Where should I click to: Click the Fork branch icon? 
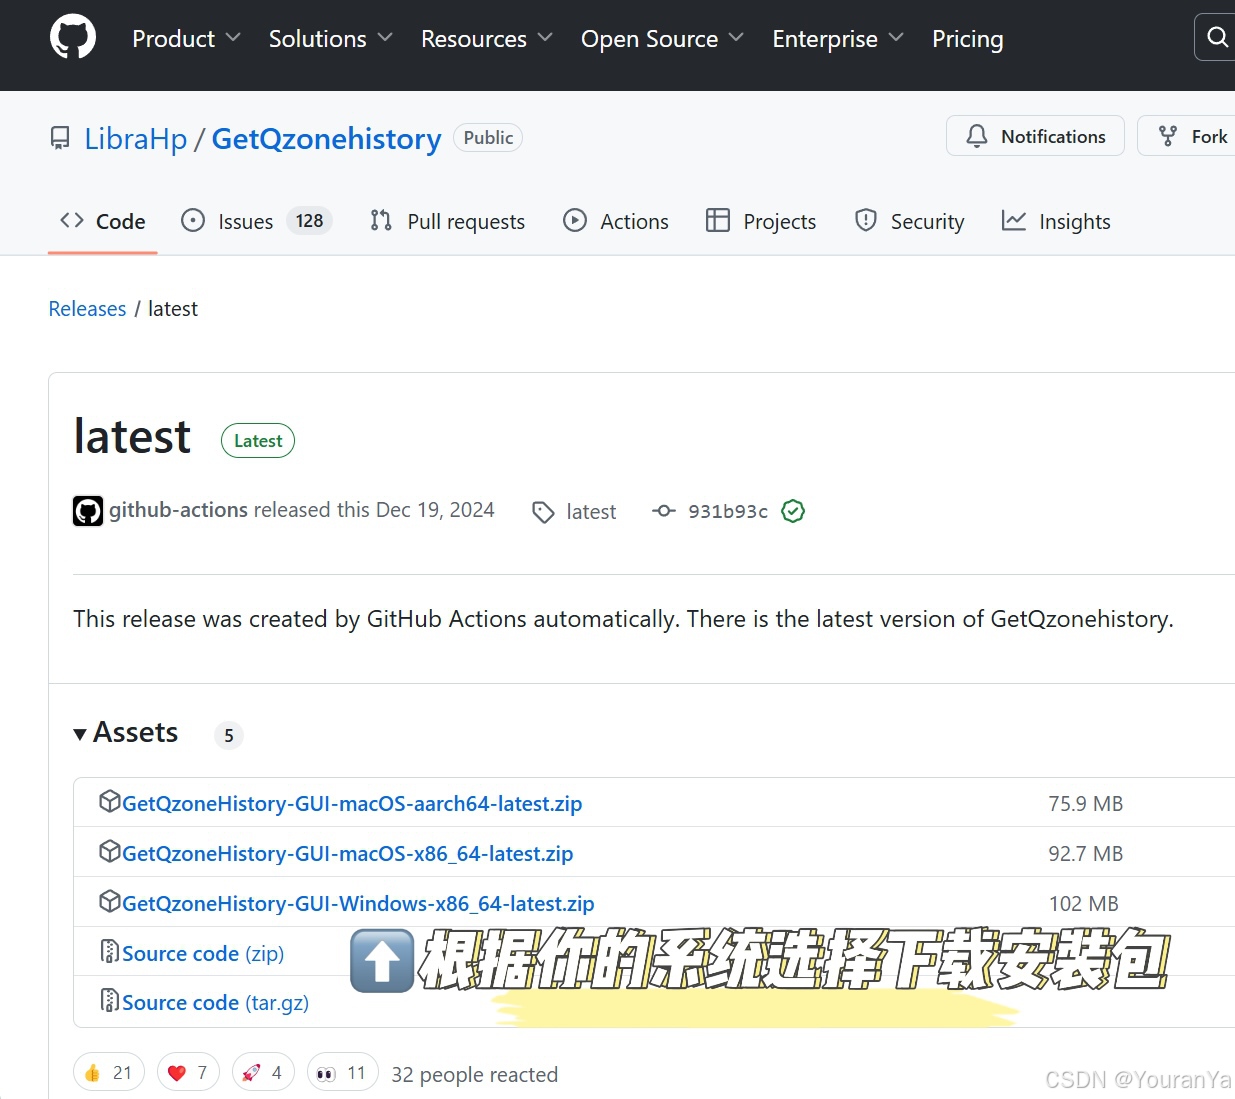pyautogui.click(x=1167, y=136)
